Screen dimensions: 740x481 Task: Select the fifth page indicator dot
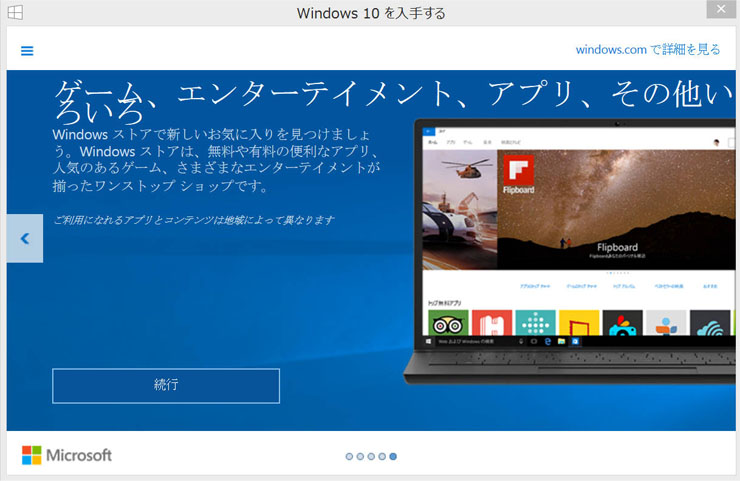point(393,456)
